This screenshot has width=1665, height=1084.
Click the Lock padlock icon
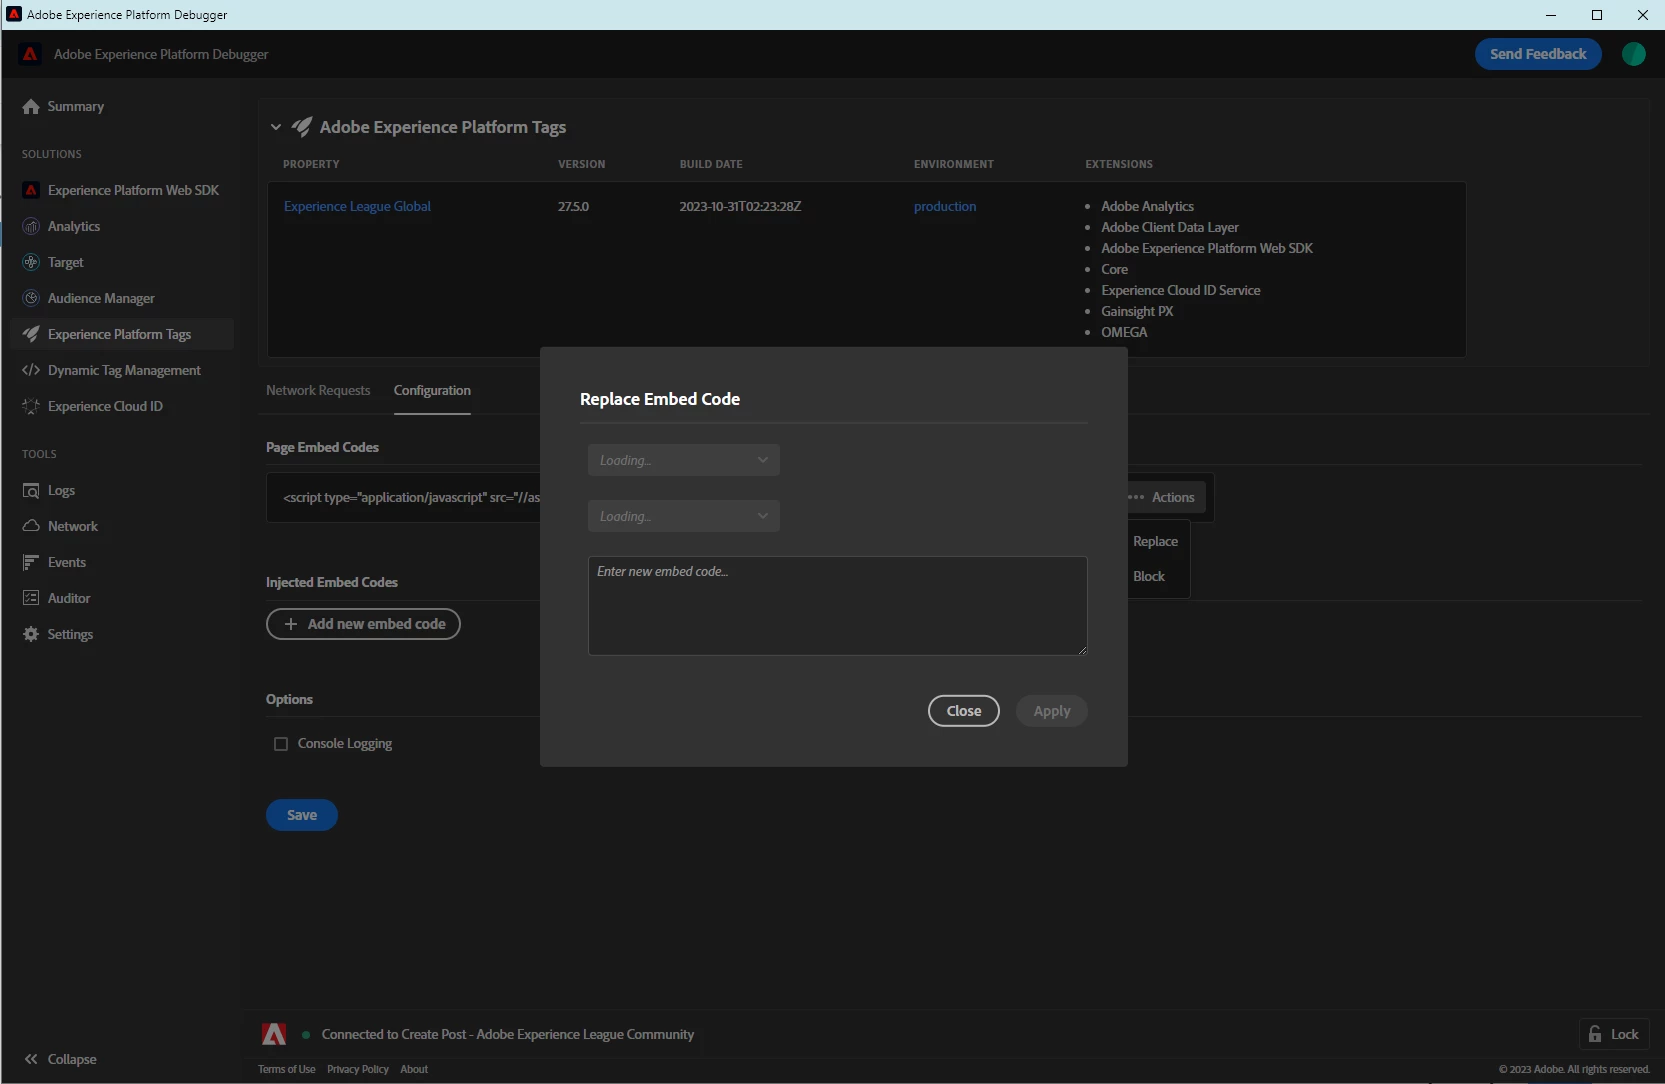(x=1595, y=1034)
